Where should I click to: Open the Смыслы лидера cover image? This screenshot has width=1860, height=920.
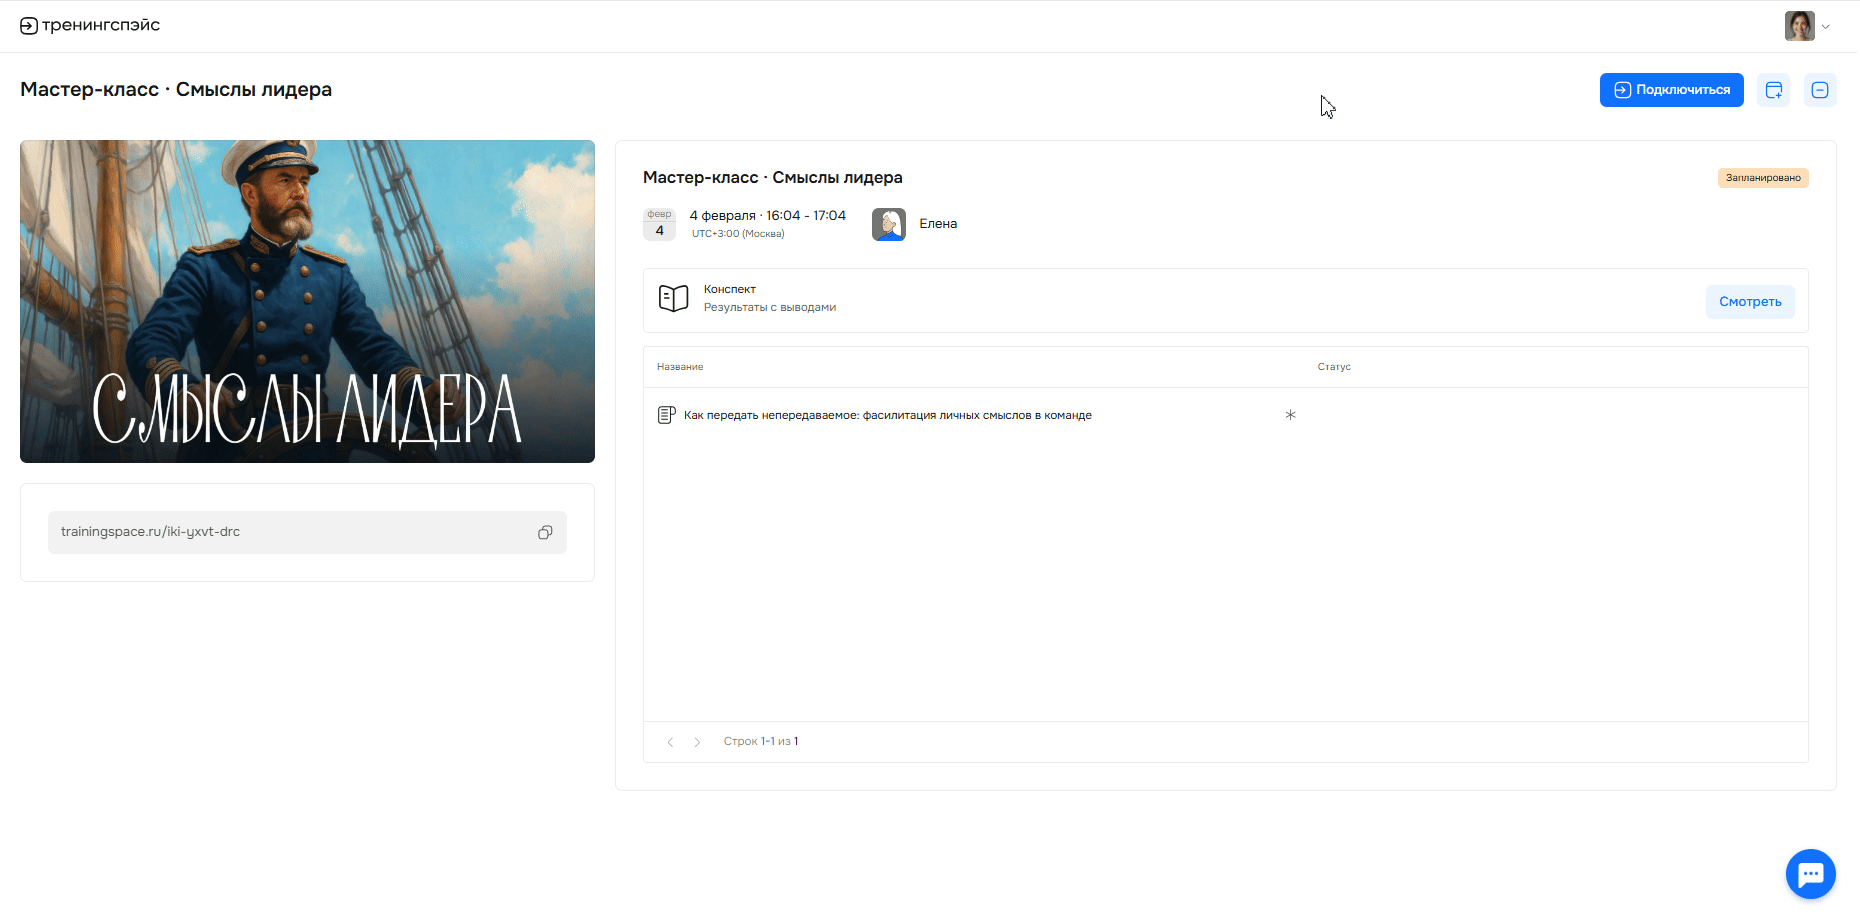pos(307,301)
